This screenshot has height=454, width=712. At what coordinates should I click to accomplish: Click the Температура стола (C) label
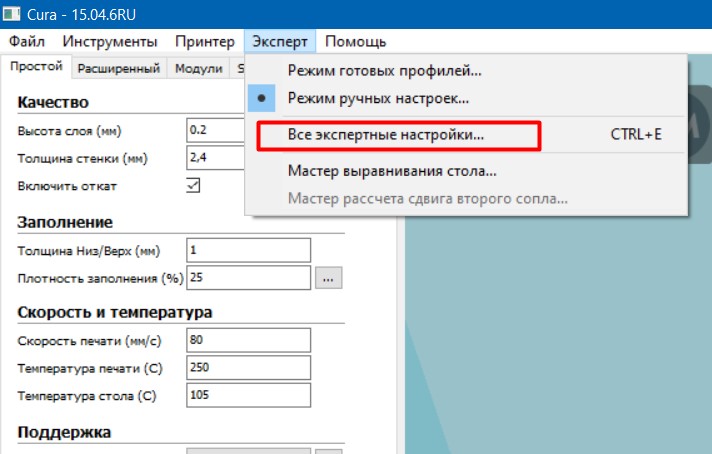point(87,396)
